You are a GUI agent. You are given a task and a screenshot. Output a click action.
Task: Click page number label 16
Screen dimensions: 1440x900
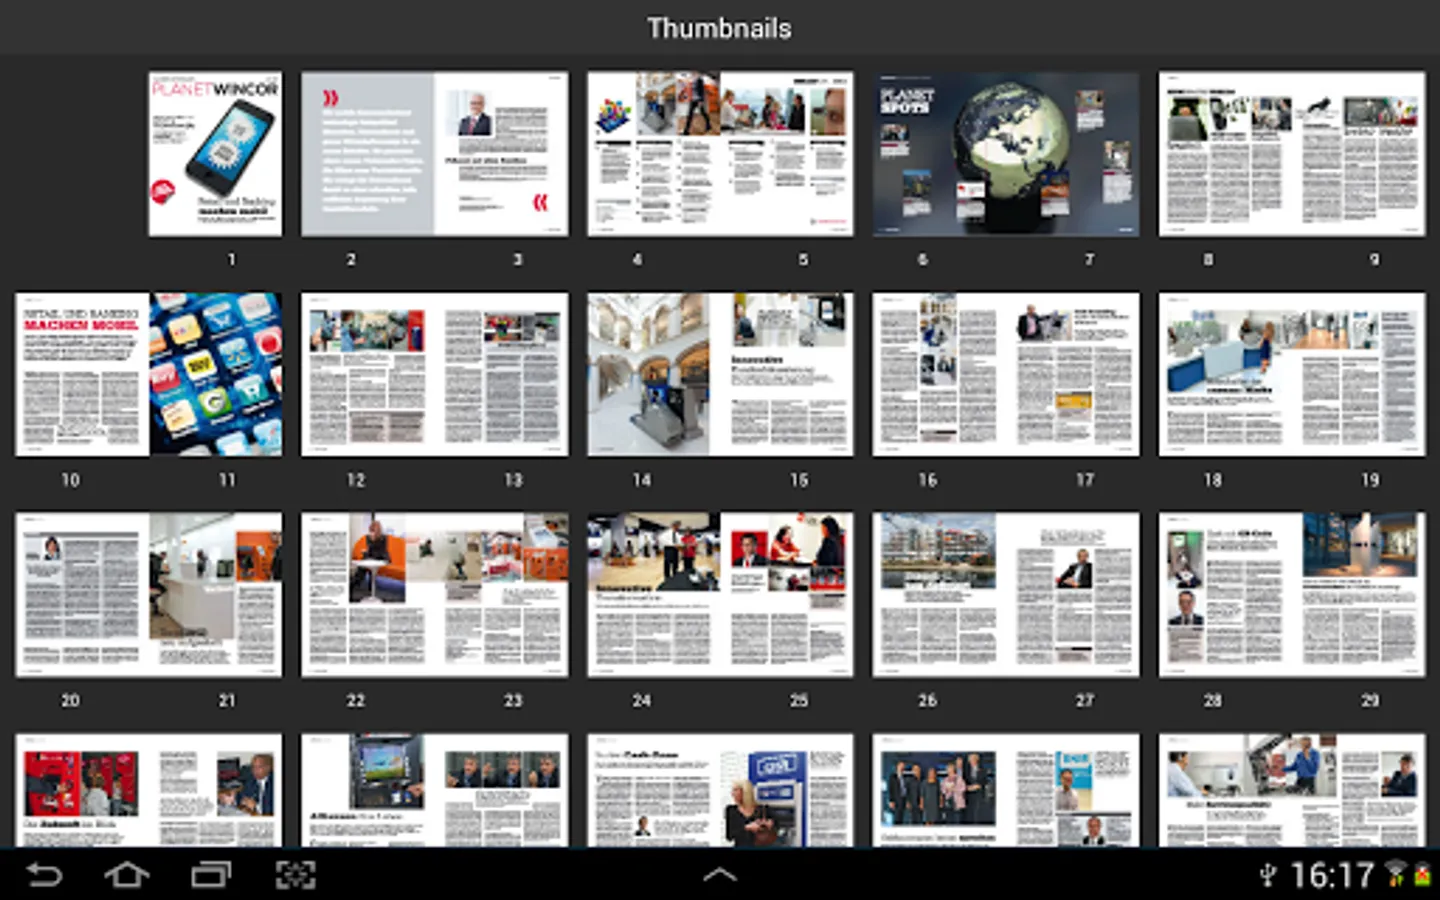pos(928,480)
